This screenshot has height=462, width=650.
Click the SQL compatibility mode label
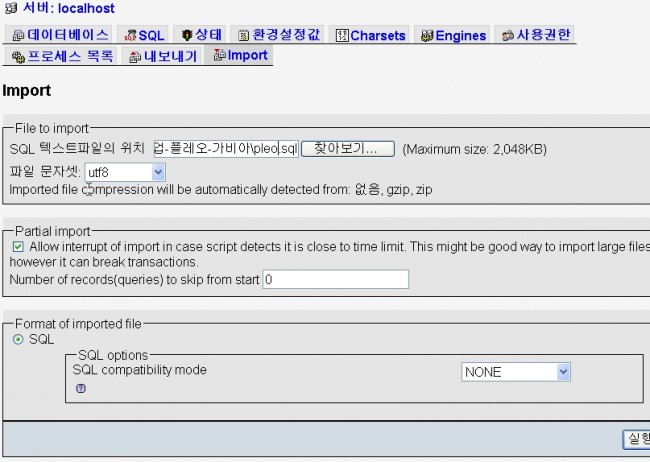(139, 370)
